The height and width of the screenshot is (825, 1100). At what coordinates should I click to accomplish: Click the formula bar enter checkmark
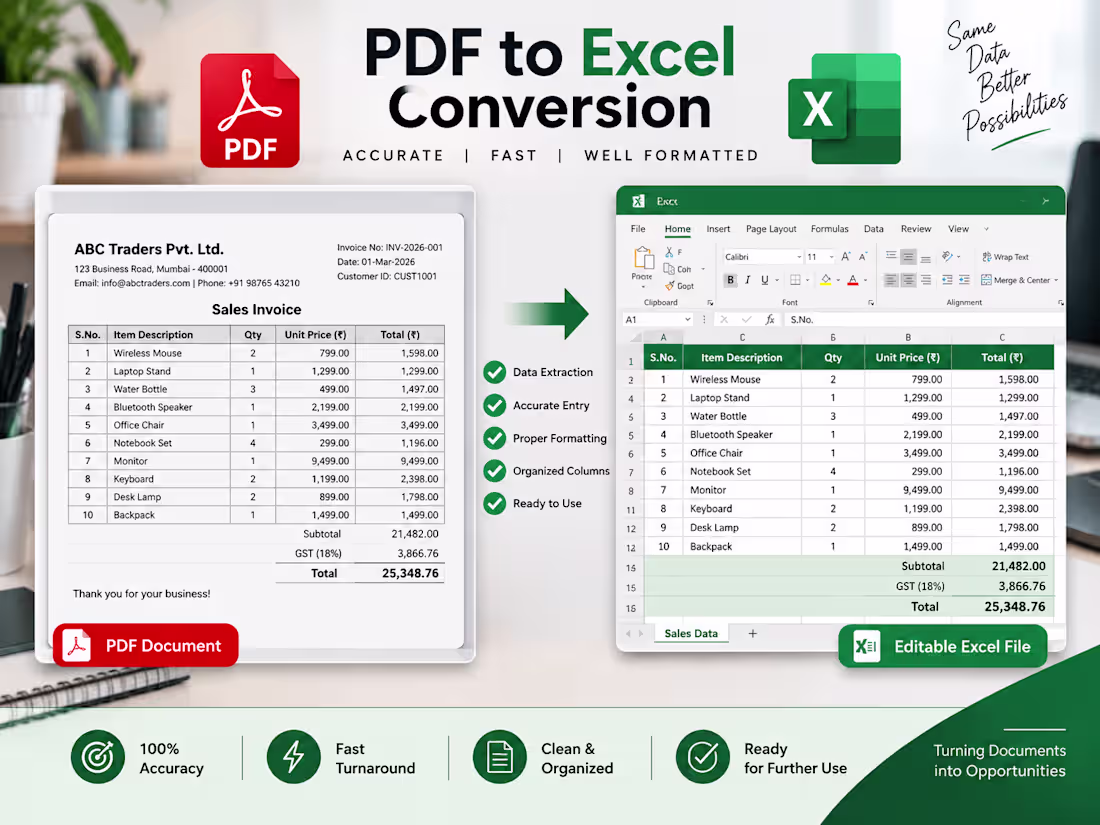pos(746,319)
